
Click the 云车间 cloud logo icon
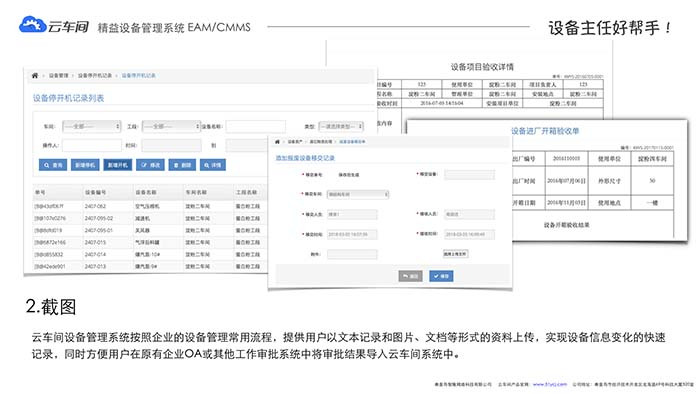[x=32, y=25]
